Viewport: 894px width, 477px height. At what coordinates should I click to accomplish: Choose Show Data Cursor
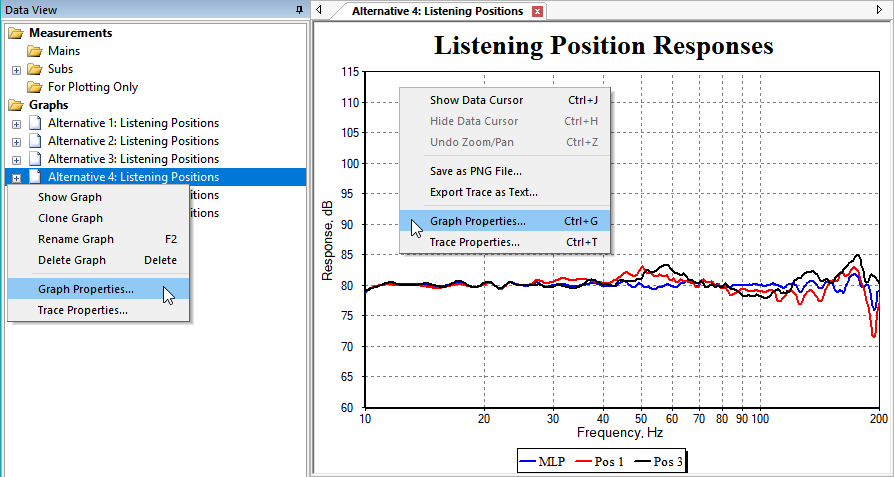505,100
